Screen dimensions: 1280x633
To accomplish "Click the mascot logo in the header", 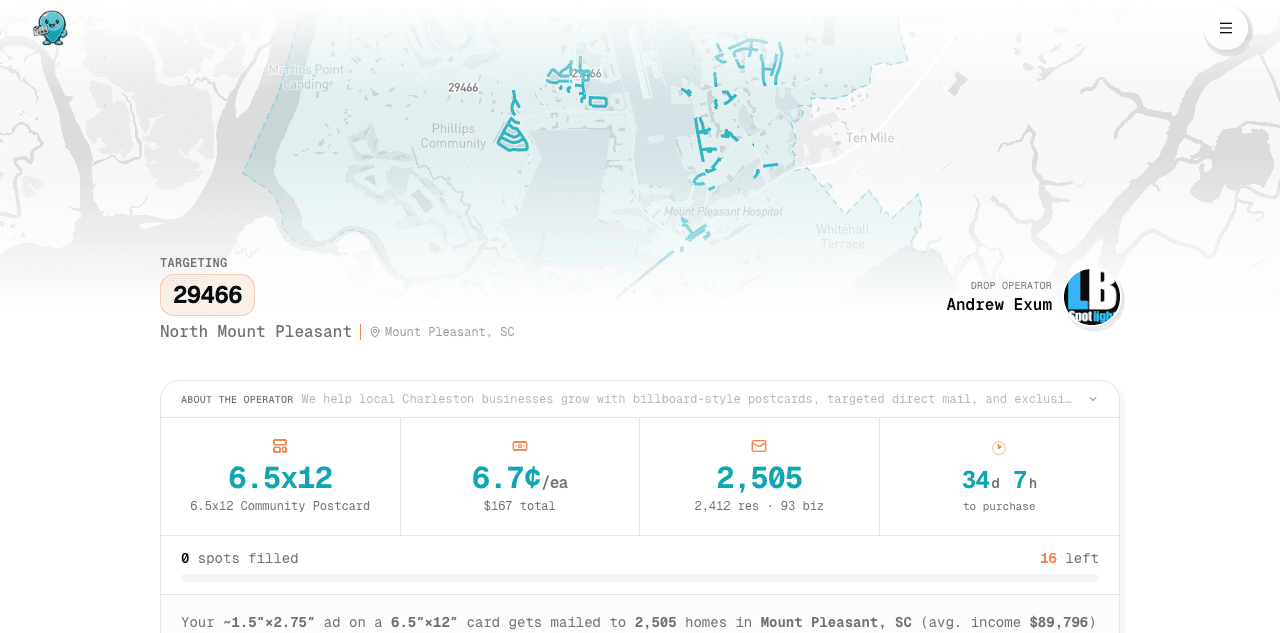I will pyautogui.click(x=50, y=28).
